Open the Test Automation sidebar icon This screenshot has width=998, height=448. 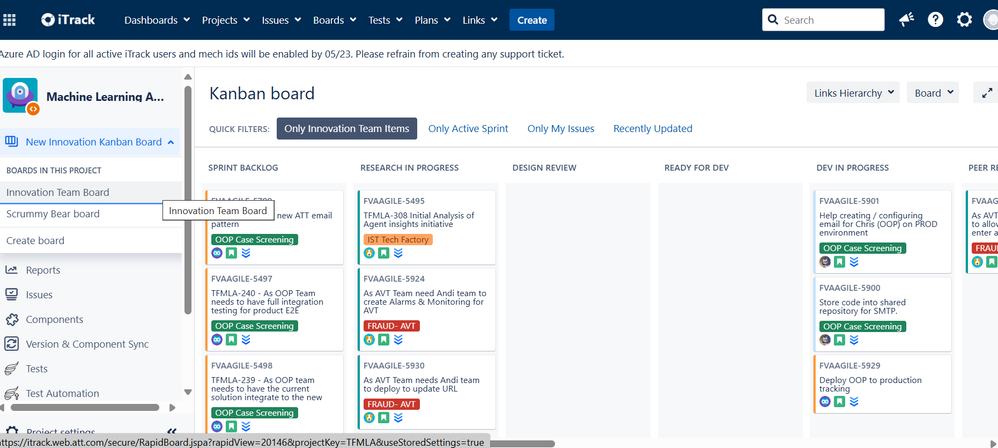(x=11, y=393)
